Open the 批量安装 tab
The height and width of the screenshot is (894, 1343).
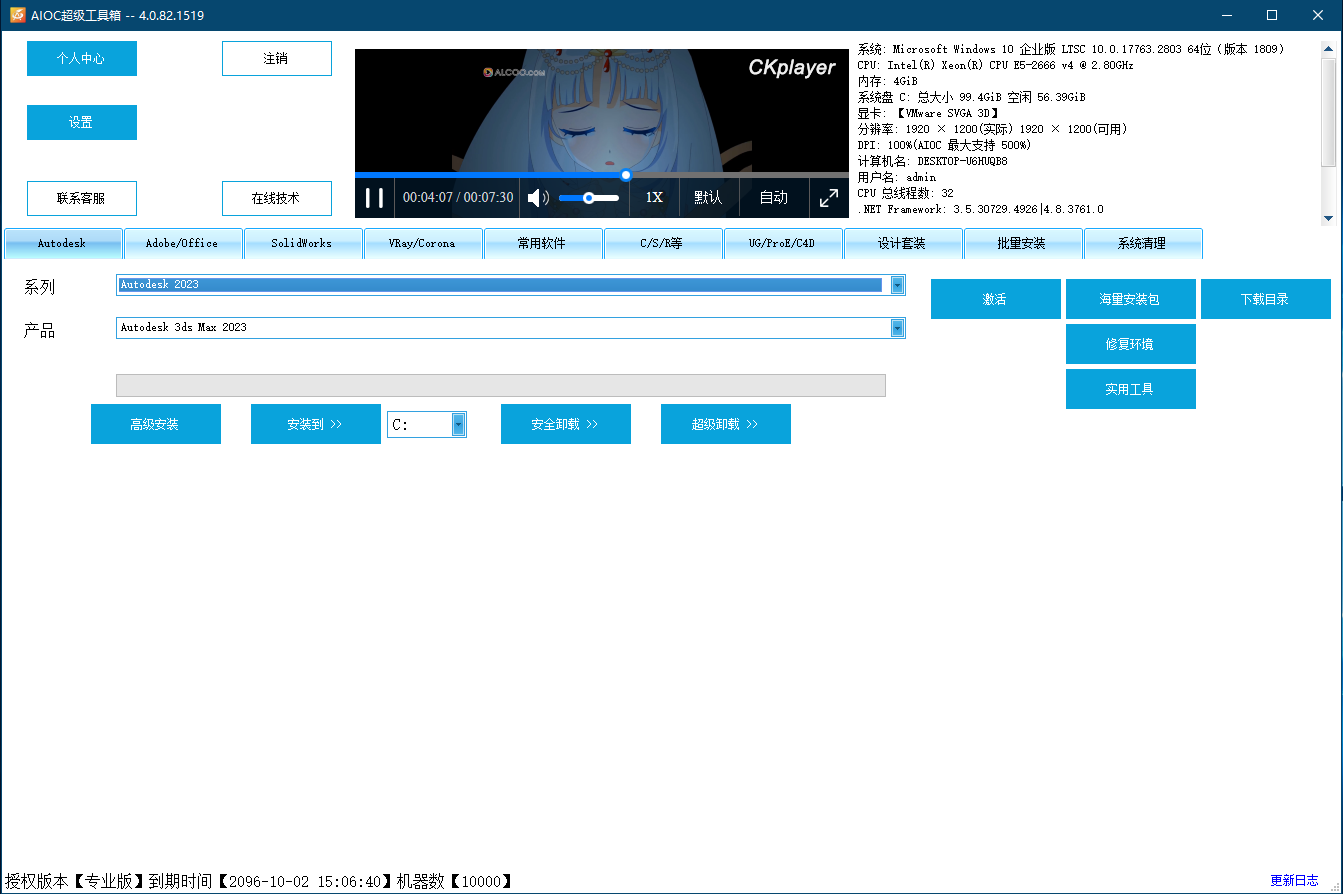(1023, 243)
